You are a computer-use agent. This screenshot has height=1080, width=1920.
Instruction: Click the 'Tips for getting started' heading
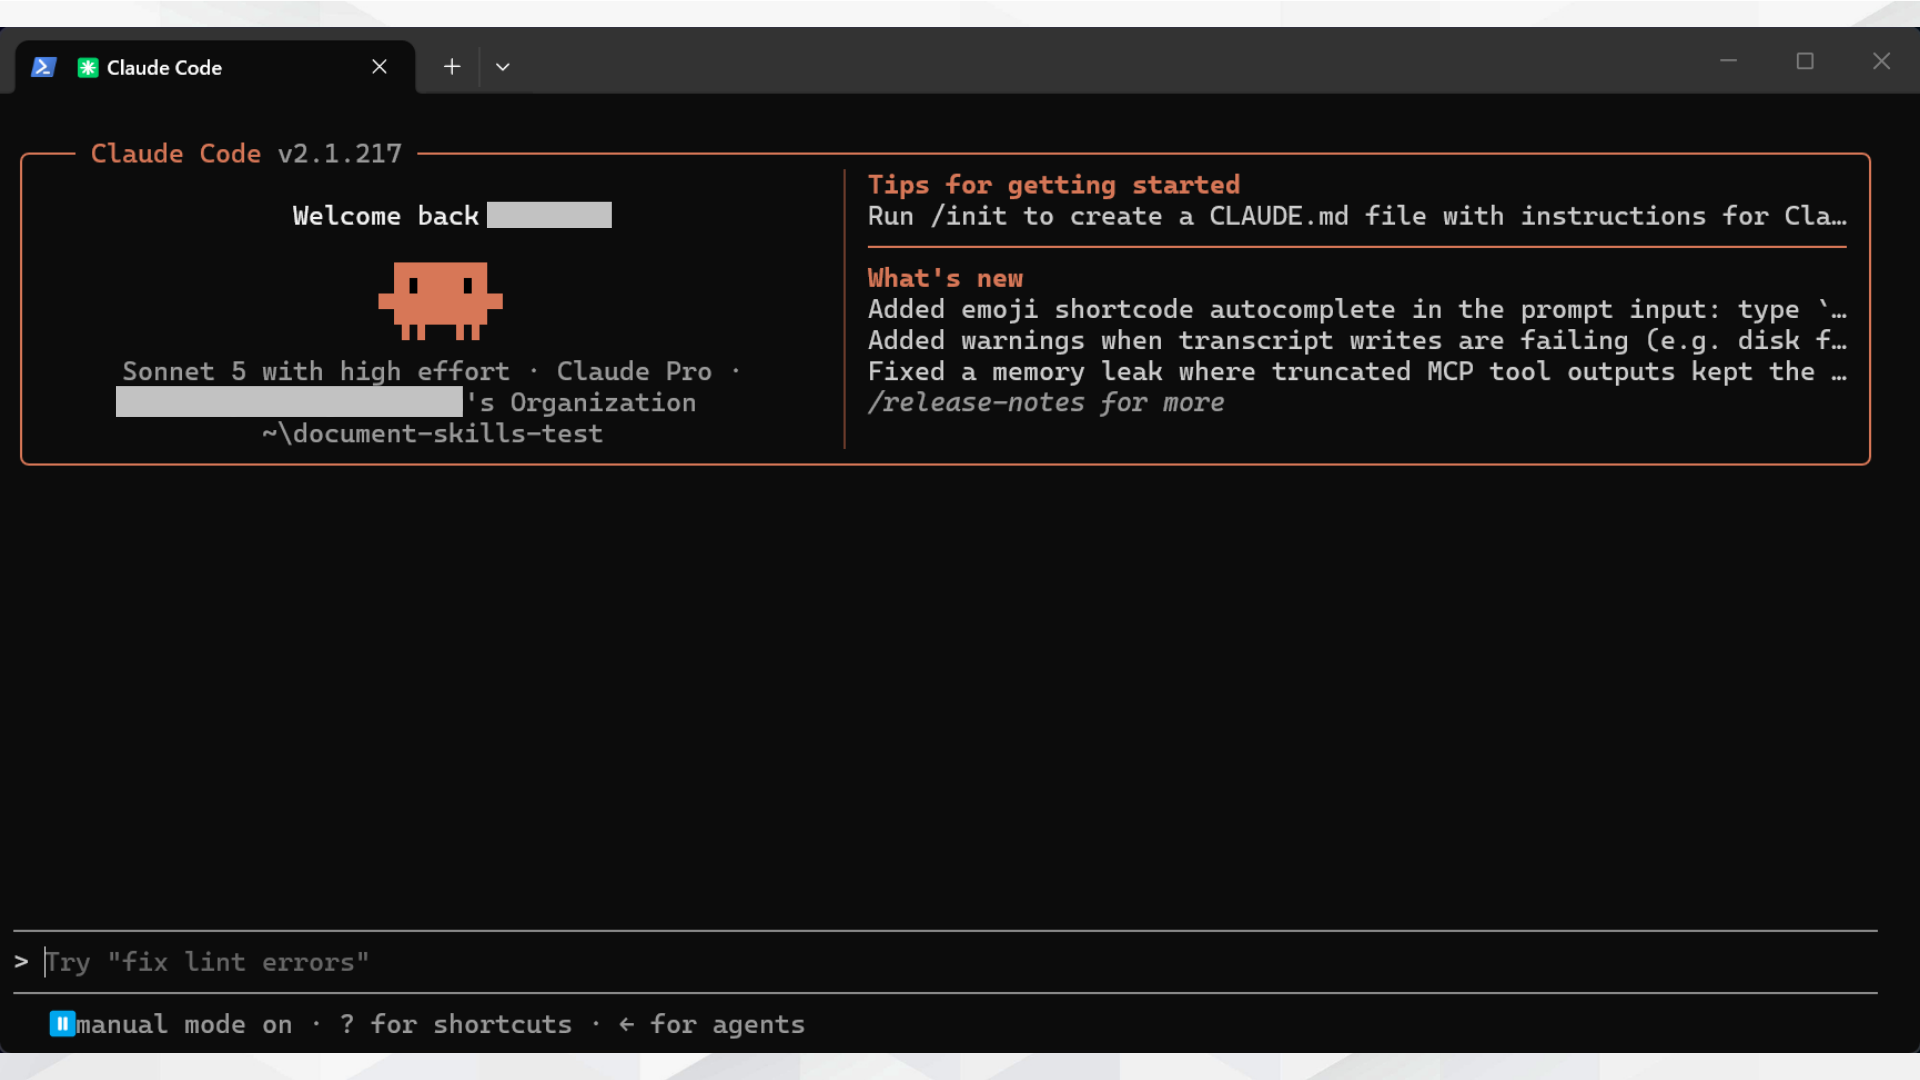1054,185
